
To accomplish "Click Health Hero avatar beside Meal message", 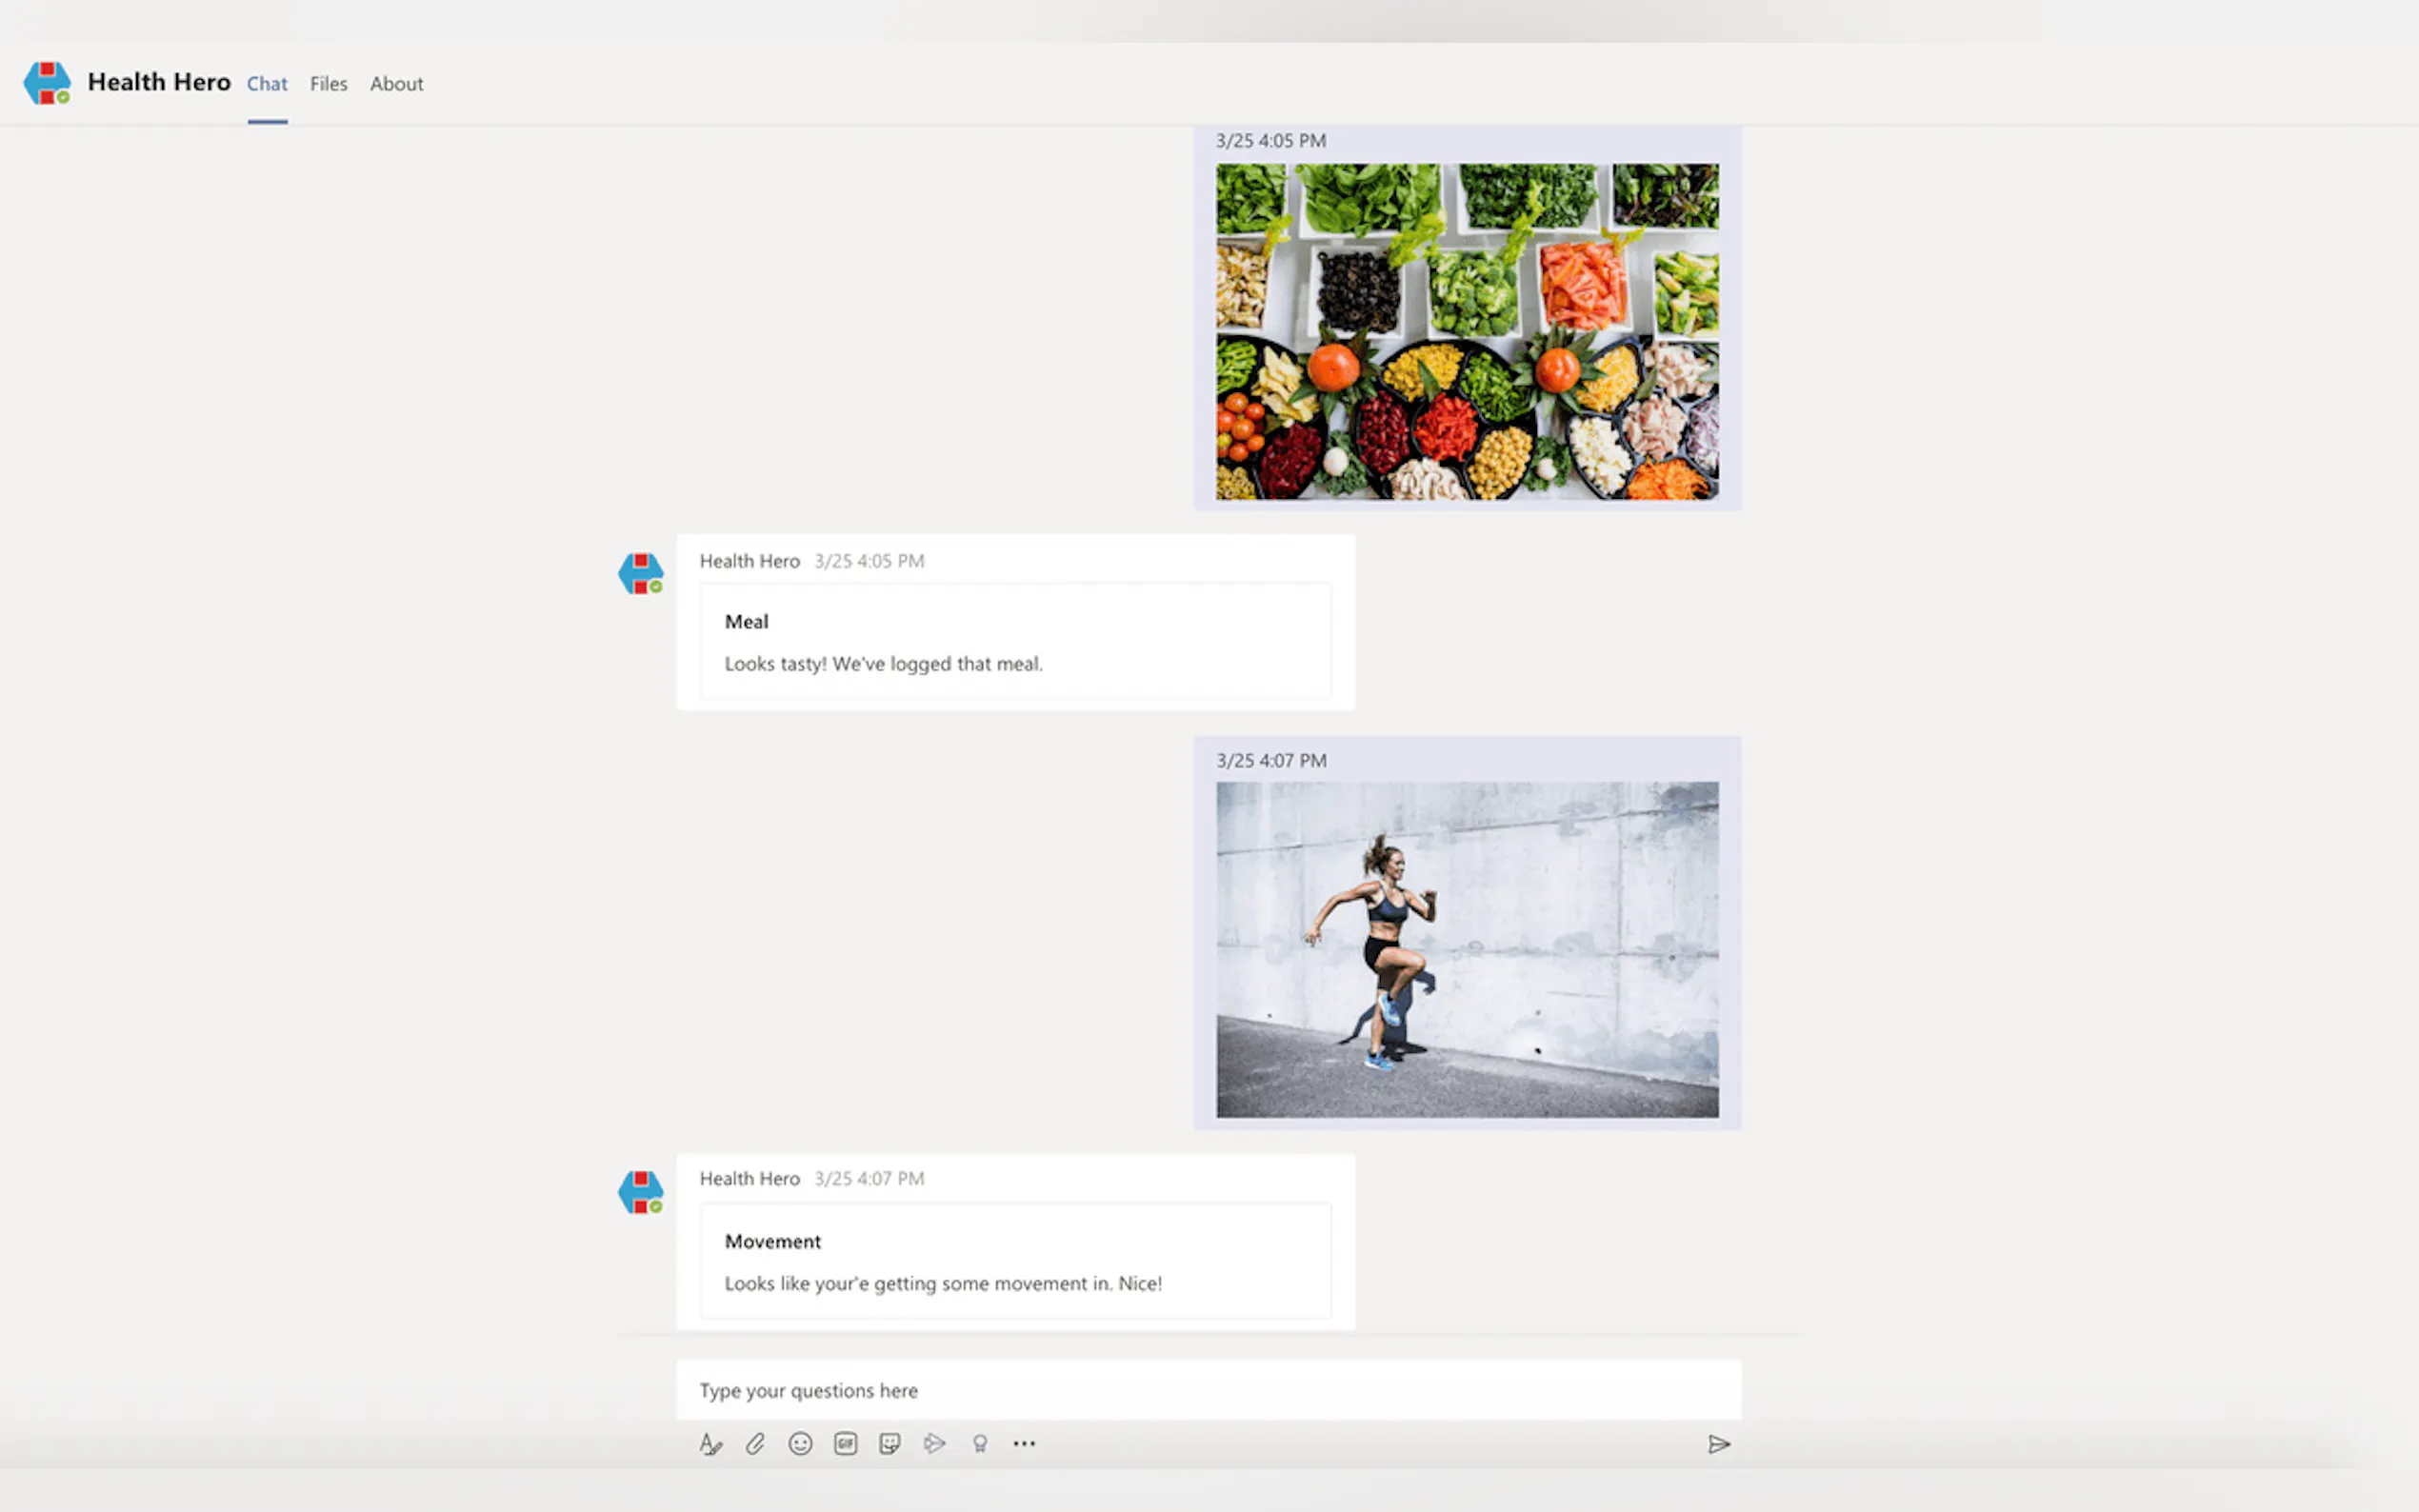I will [x=640, y=574].
